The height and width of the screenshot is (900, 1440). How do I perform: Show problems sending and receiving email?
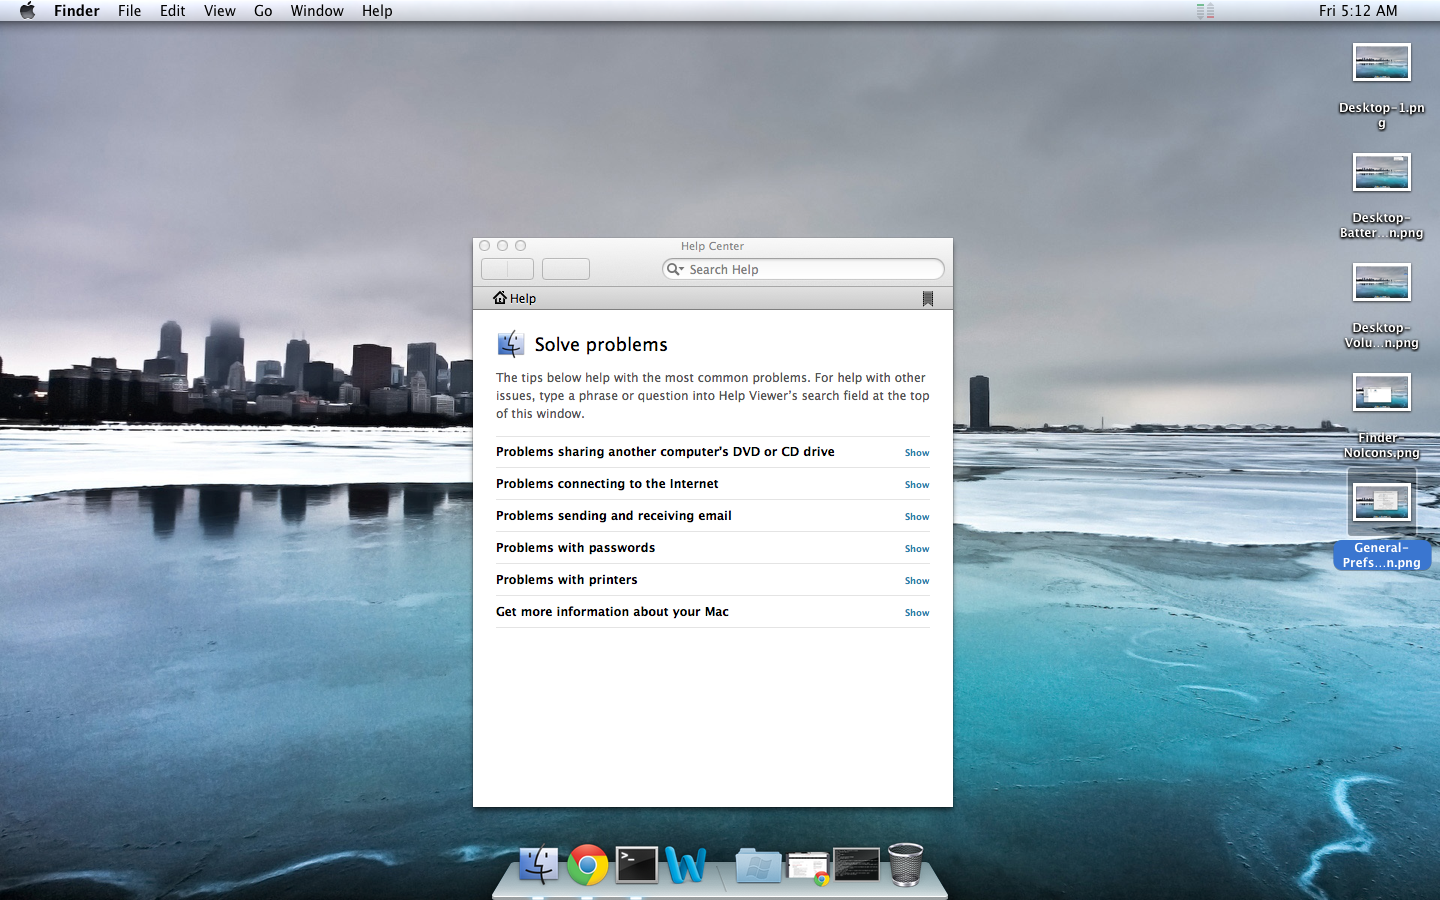pyautogui.click(x=917, y=517)
